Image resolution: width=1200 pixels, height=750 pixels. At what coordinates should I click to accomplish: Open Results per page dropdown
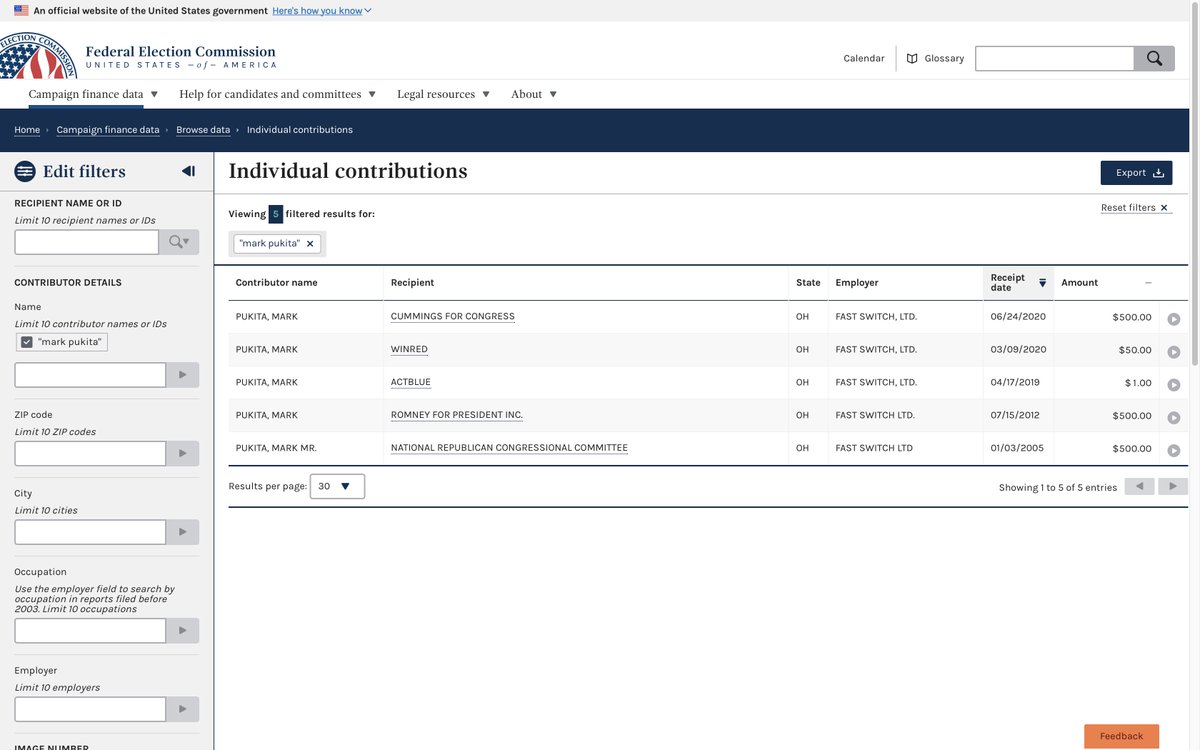click(337, 487)
